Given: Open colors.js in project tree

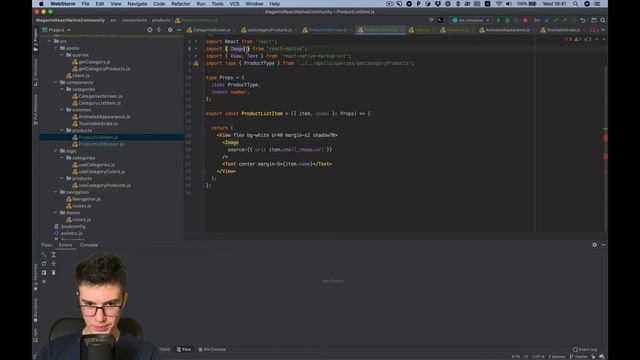Looking at the screenshot, I should pyautogui.click(x=81, y=220).
